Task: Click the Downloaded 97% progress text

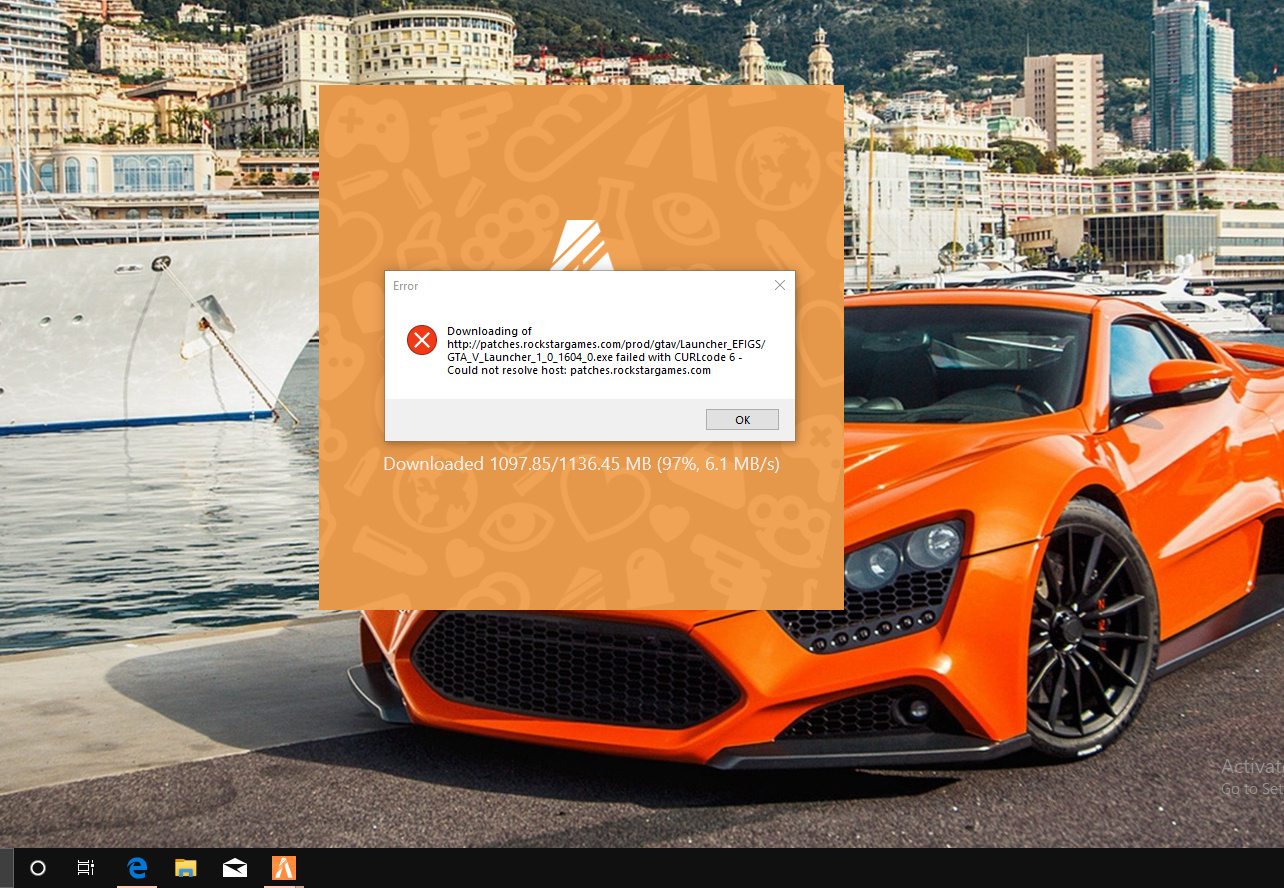Action: (581, 464)
